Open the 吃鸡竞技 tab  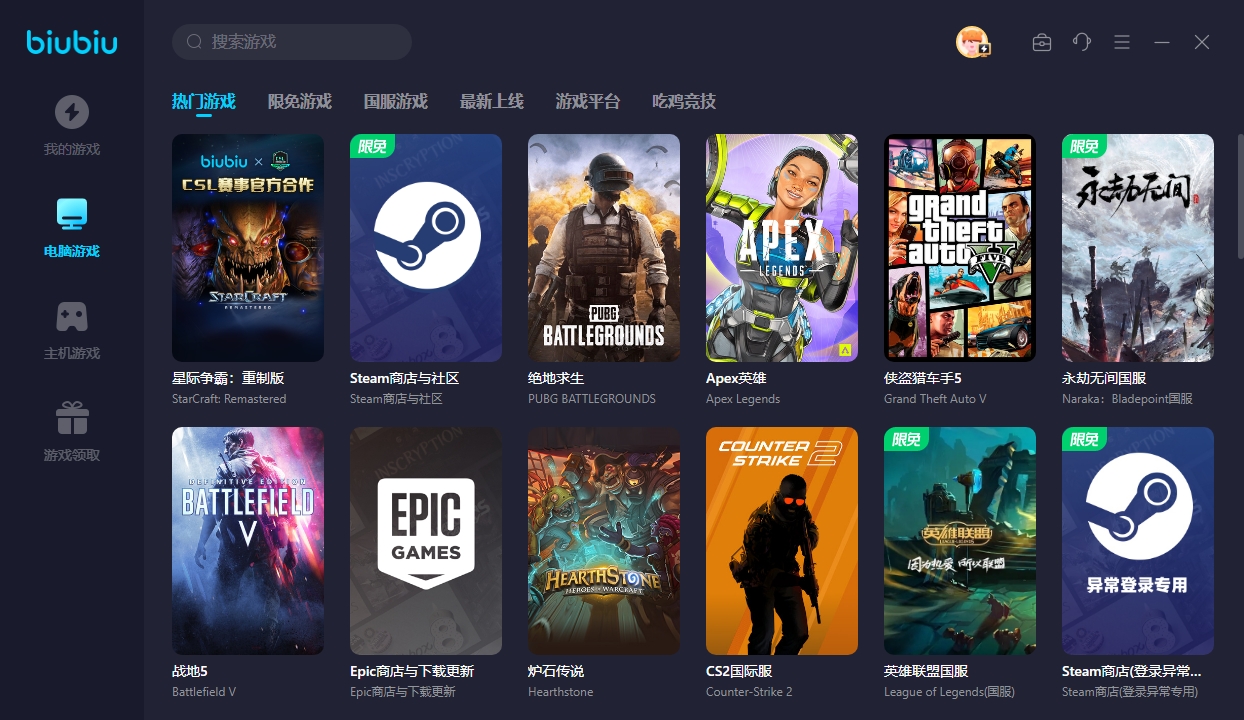tap(683, 101)
